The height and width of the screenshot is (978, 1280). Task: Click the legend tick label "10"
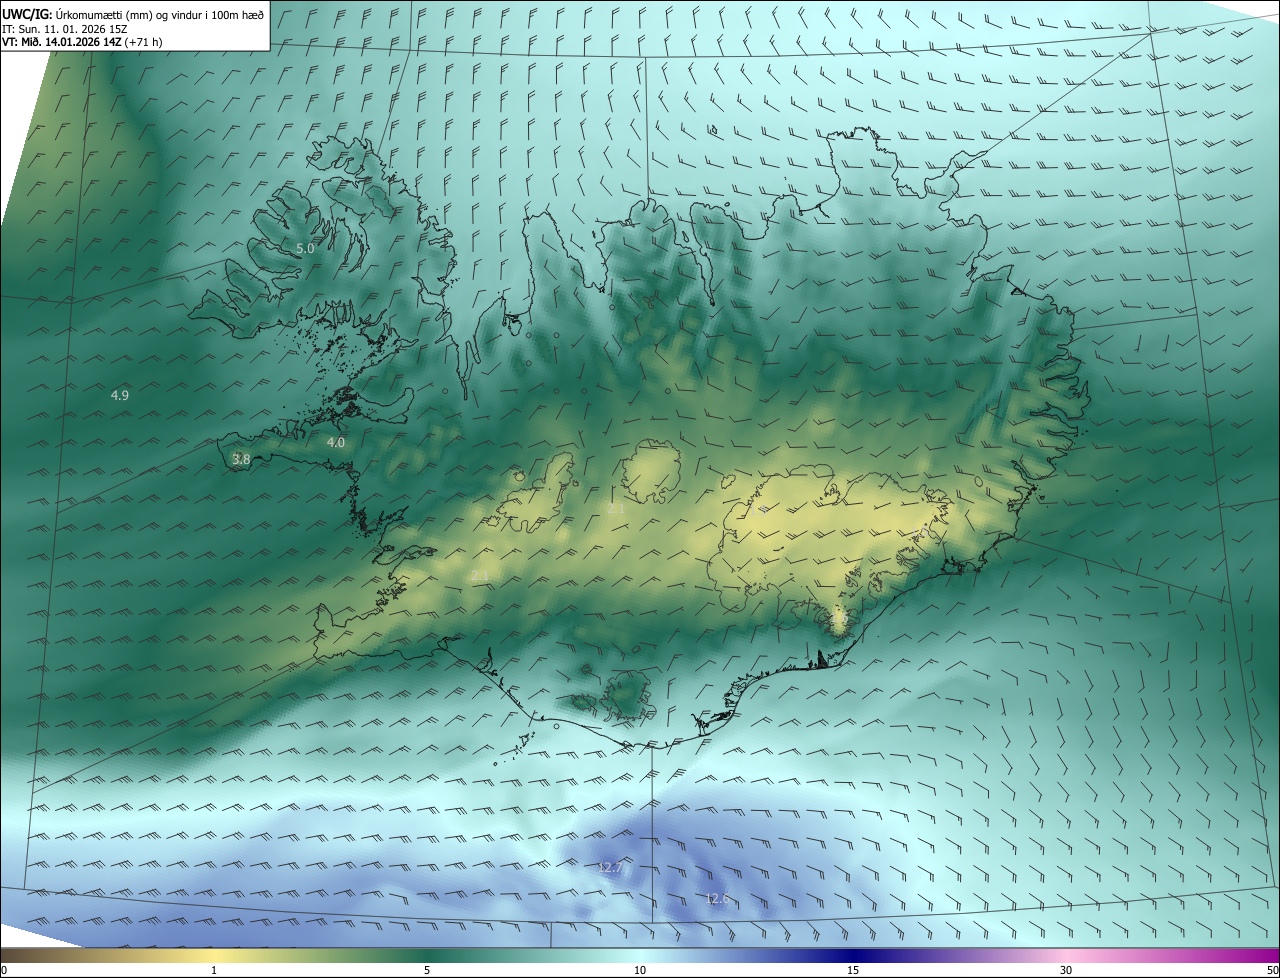pos(640,970)
